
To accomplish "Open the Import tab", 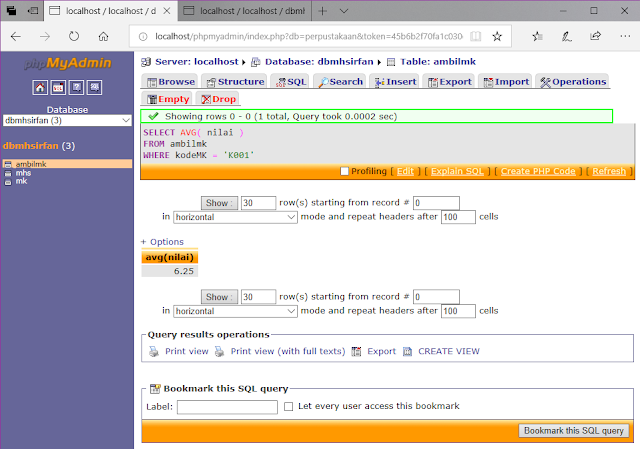I will [506, 82].
